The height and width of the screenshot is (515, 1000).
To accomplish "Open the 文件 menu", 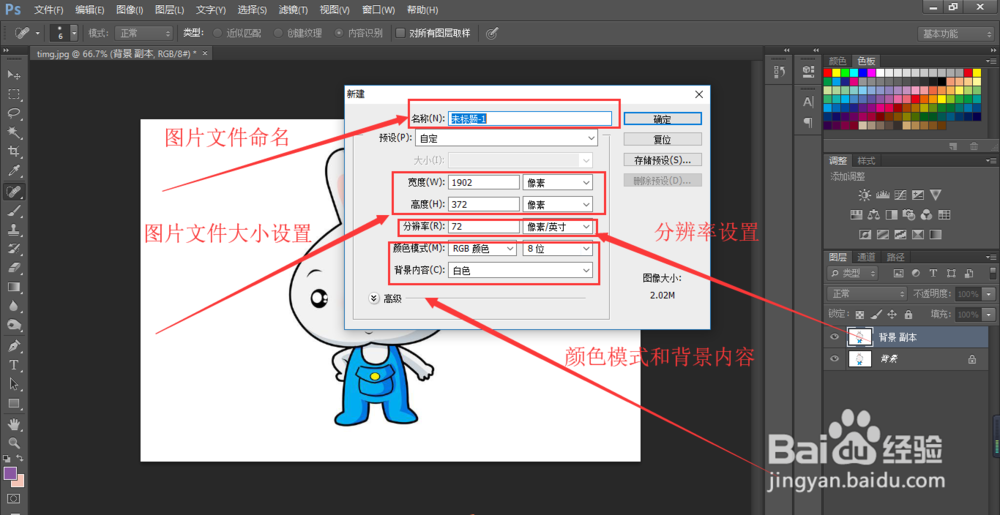I will coord(48,10).
